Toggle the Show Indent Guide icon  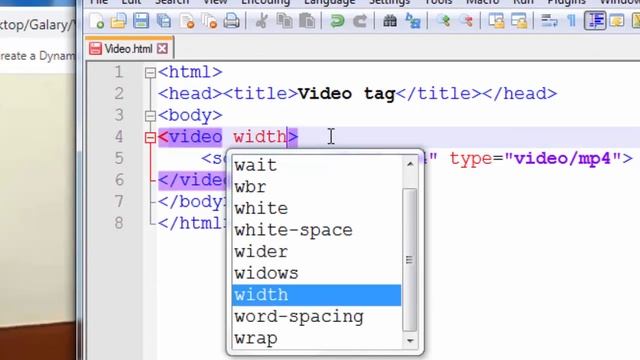(x=595, y=20)
